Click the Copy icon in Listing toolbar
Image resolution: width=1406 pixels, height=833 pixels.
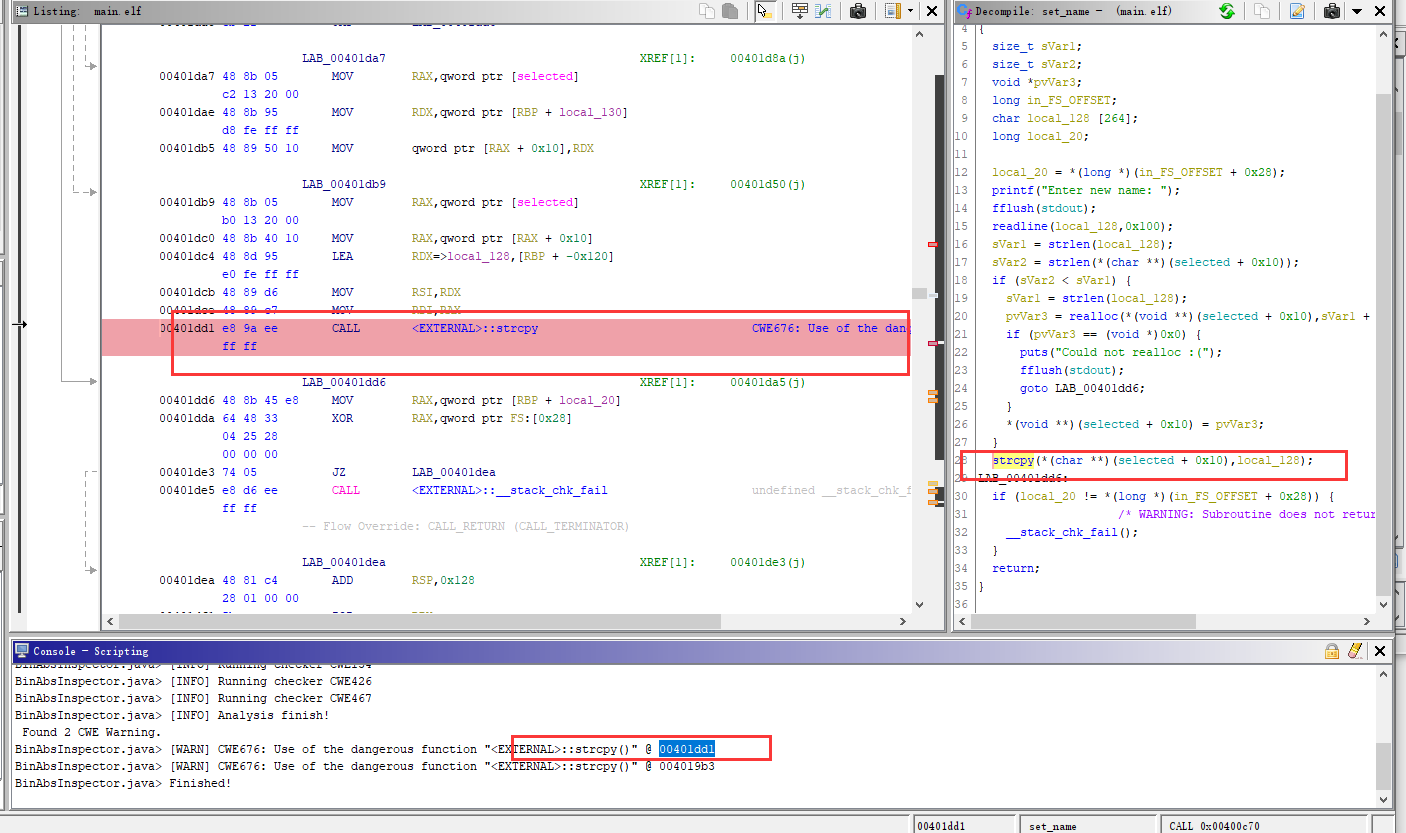[x=707, y=11]
